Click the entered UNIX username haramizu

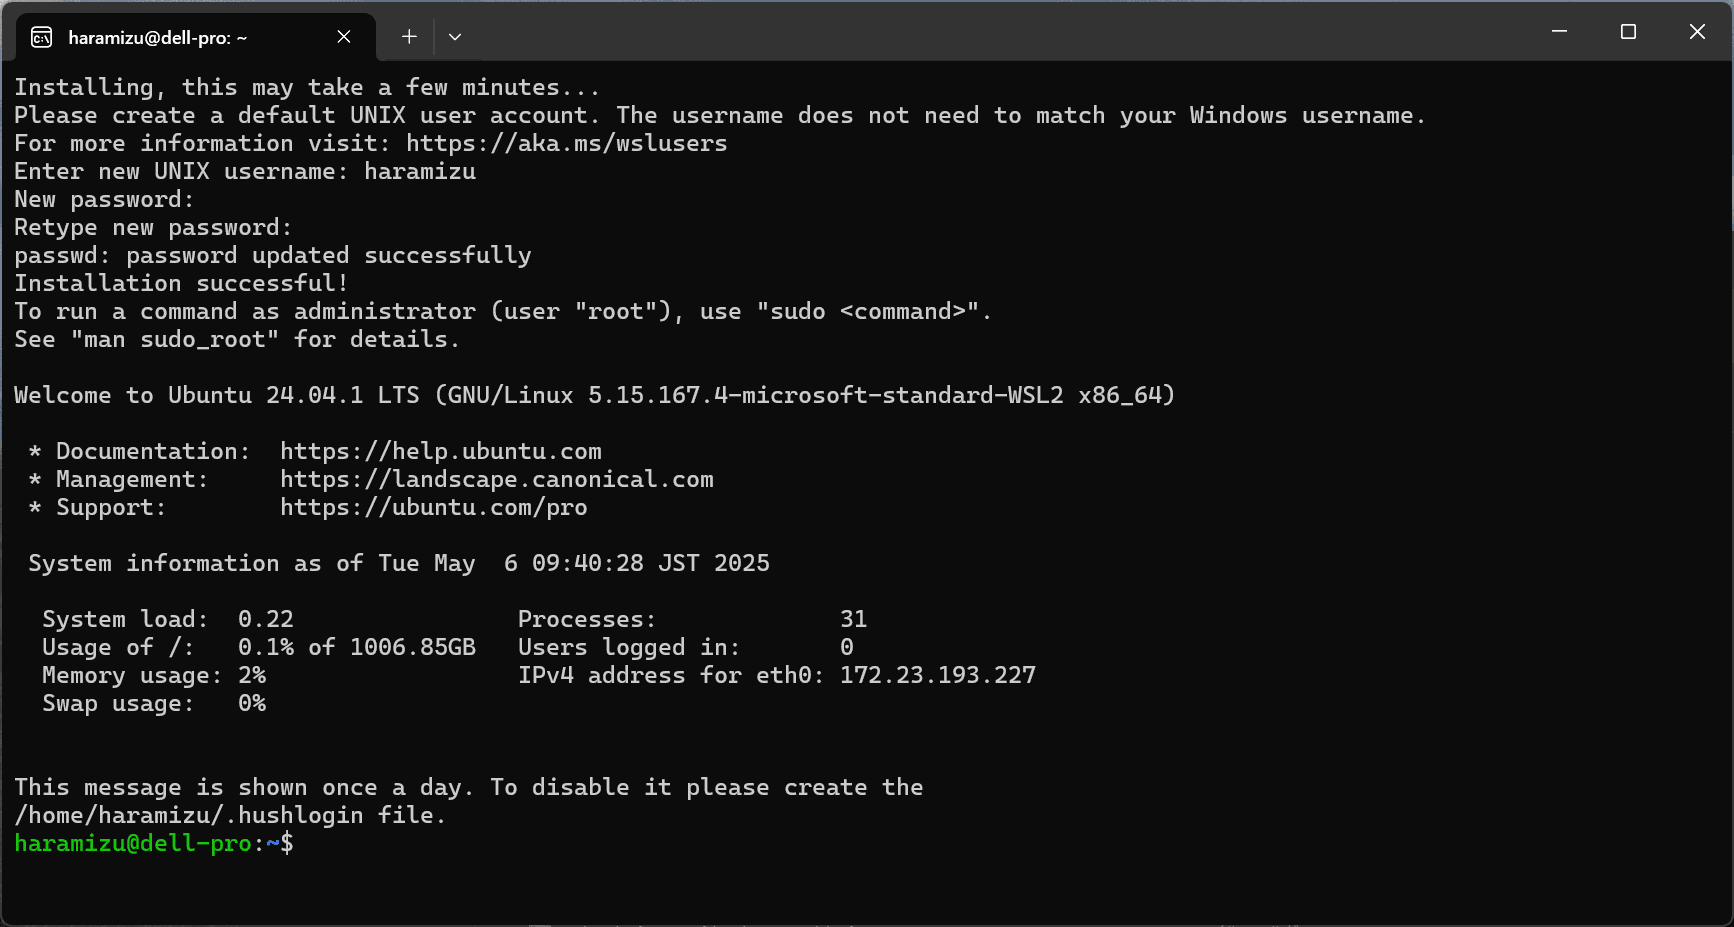coord(420,172)
